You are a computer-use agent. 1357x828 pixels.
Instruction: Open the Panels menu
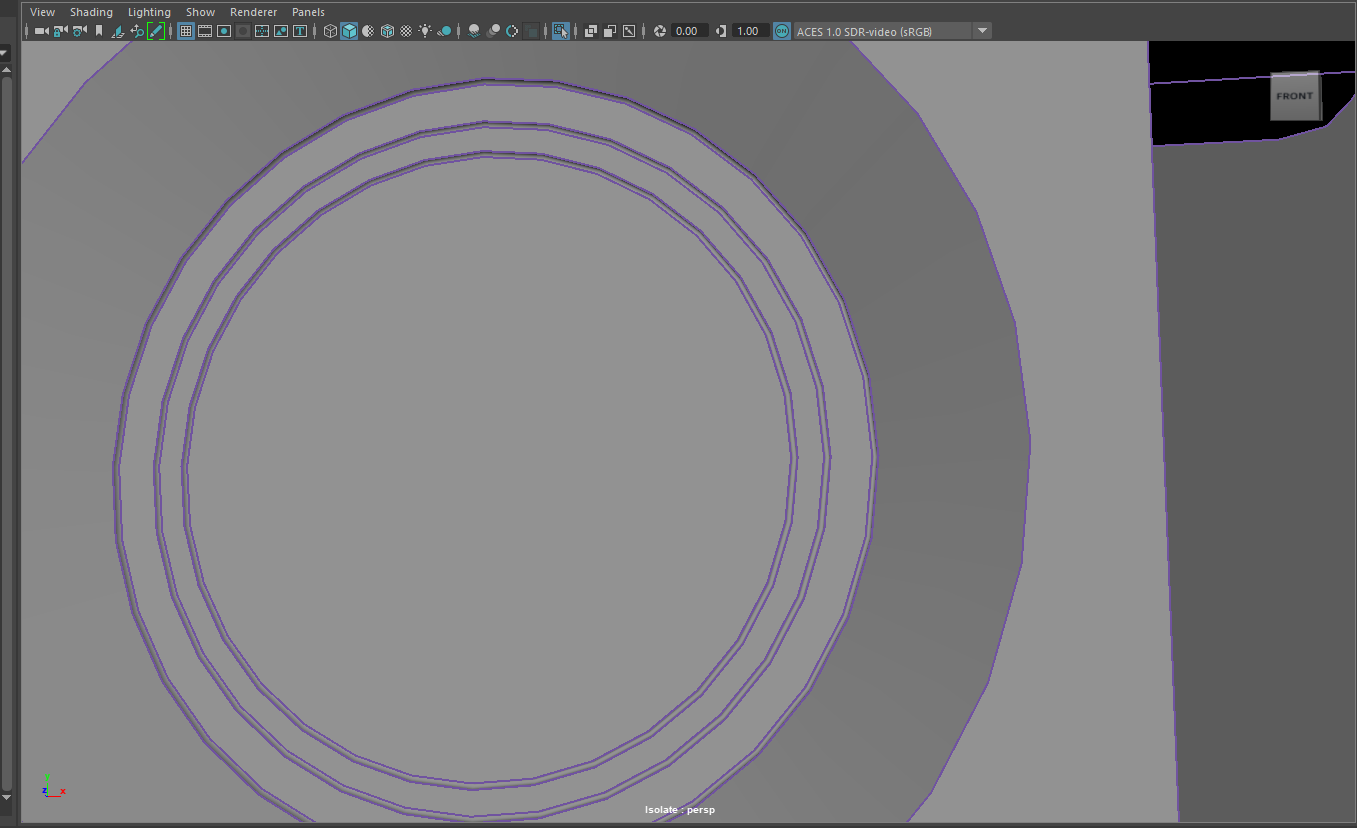[308, 12]
